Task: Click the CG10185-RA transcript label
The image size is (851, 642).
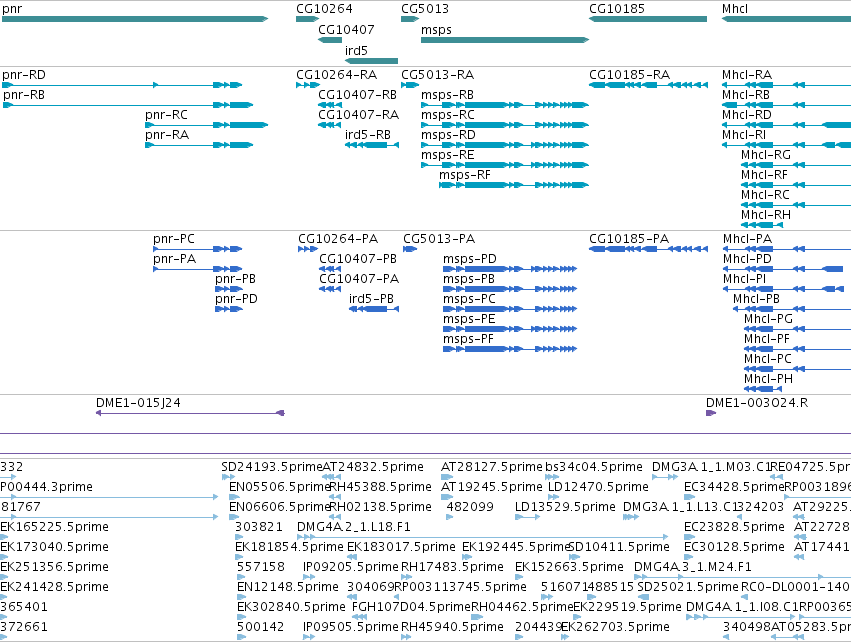Action: (x=630, y=75)
